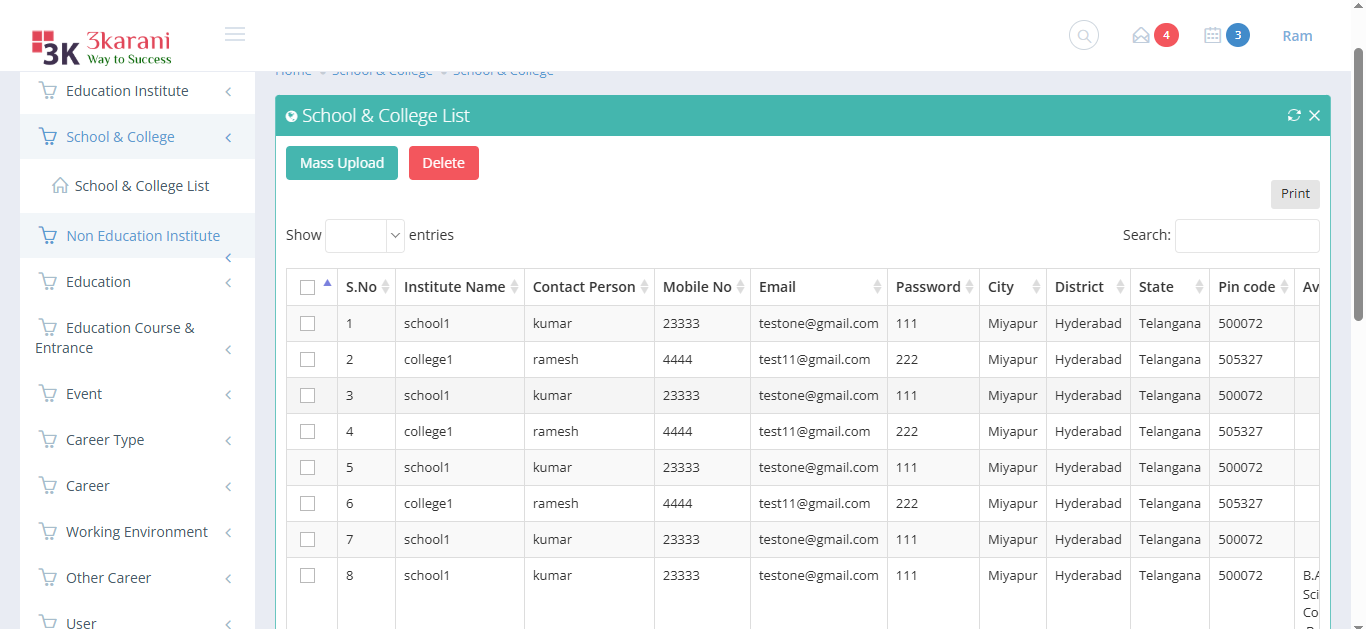The width and height of the screenshot is (1366, 629).
Task: Click the red Delete button
Action: coord(443,163)
